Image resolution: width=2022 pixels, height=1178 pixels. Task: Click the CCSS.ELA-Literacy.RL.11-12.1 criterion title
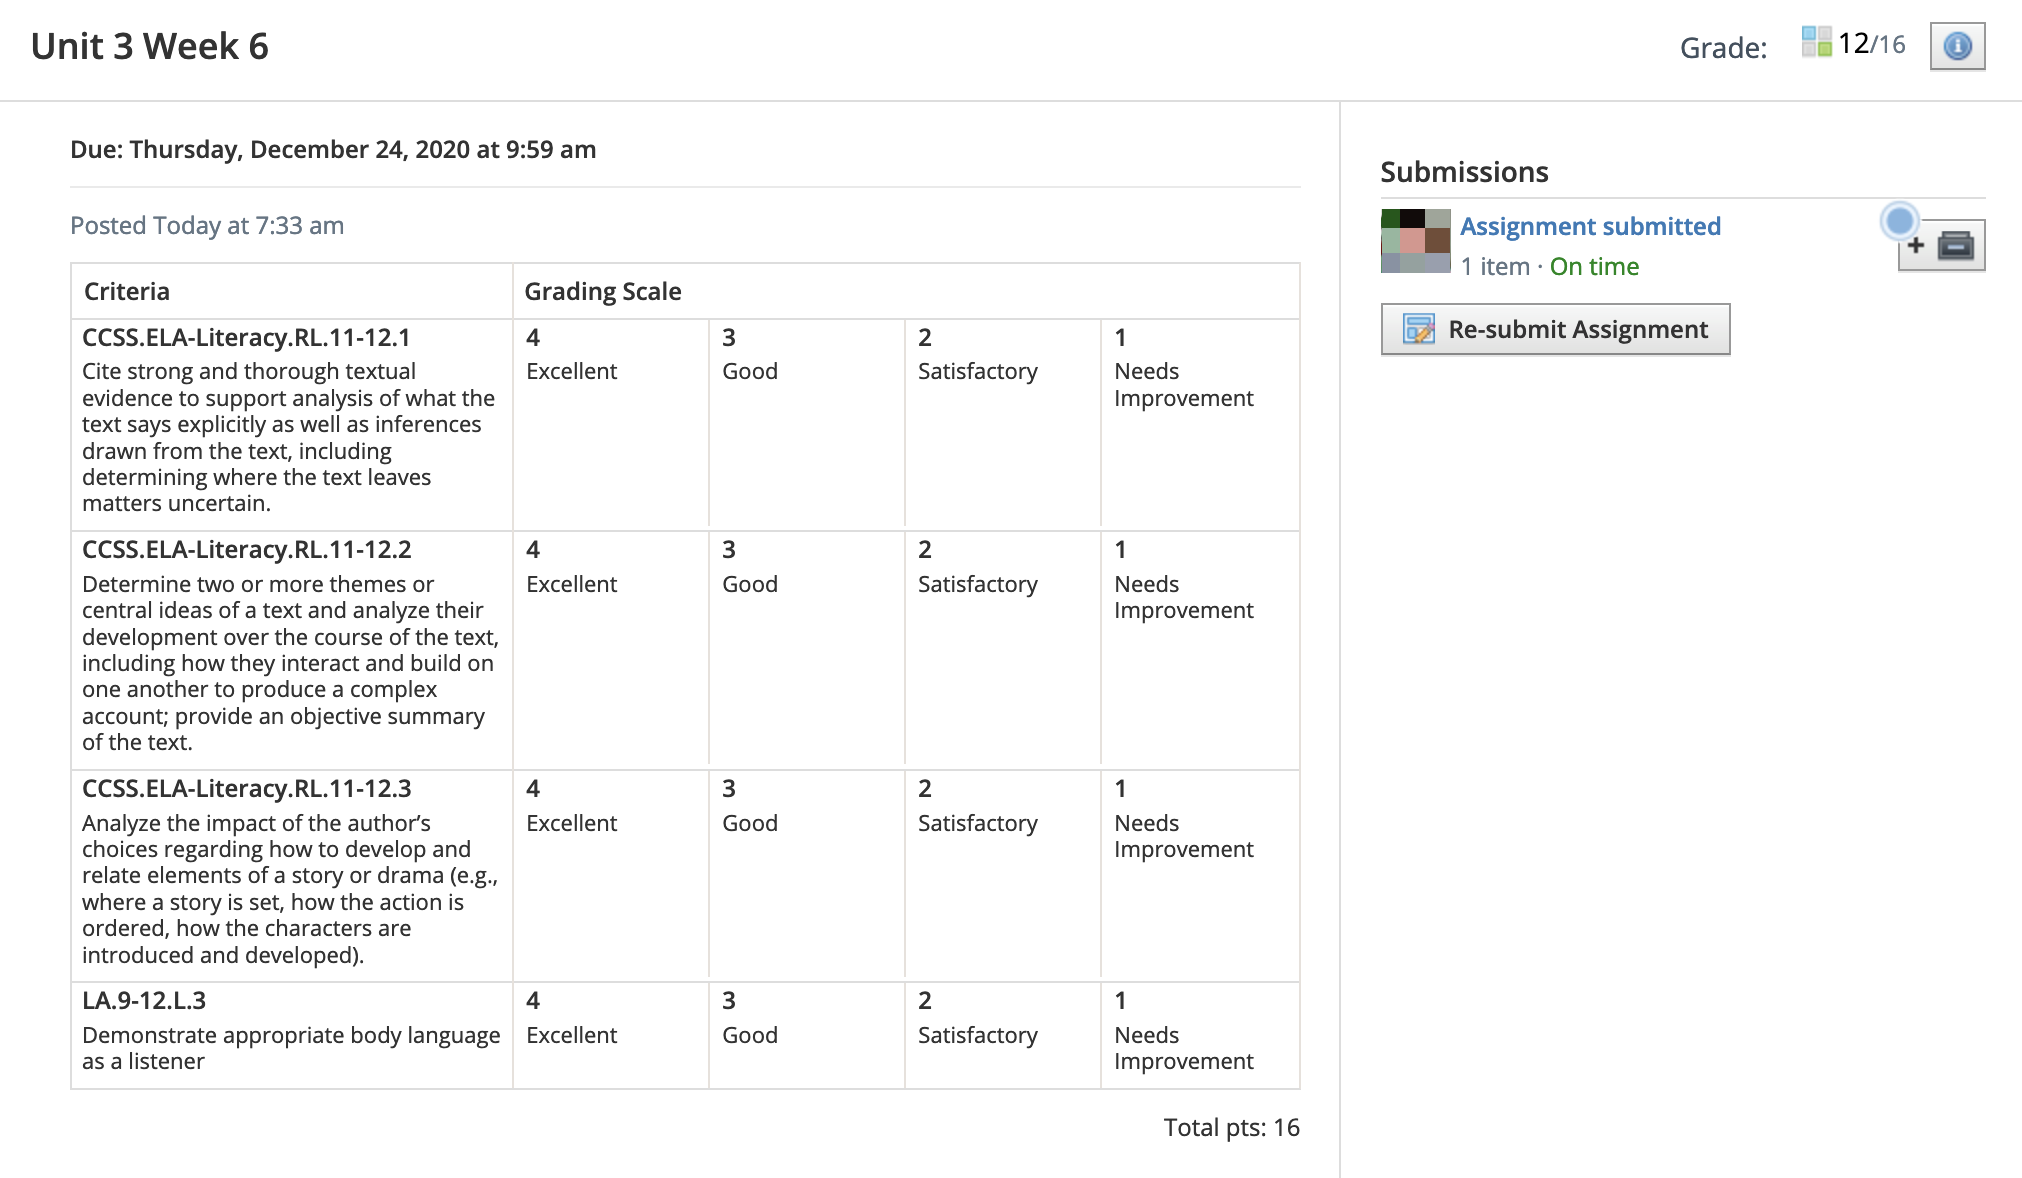[x=246, y=338]
